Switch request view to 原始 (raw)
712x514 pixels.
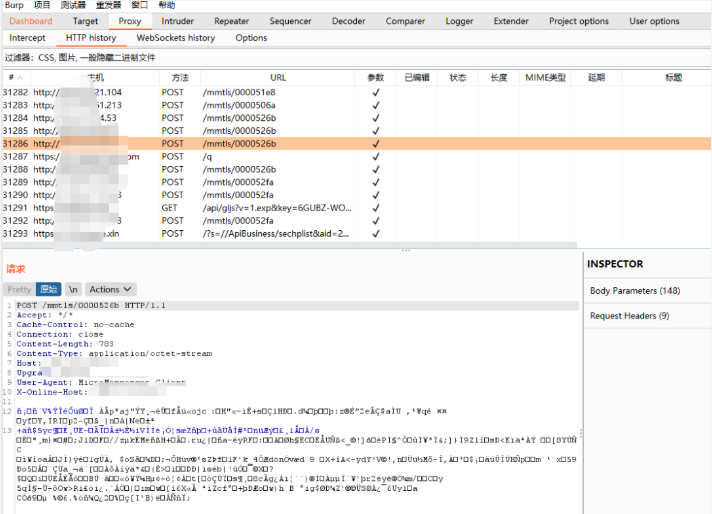[48, 289]
